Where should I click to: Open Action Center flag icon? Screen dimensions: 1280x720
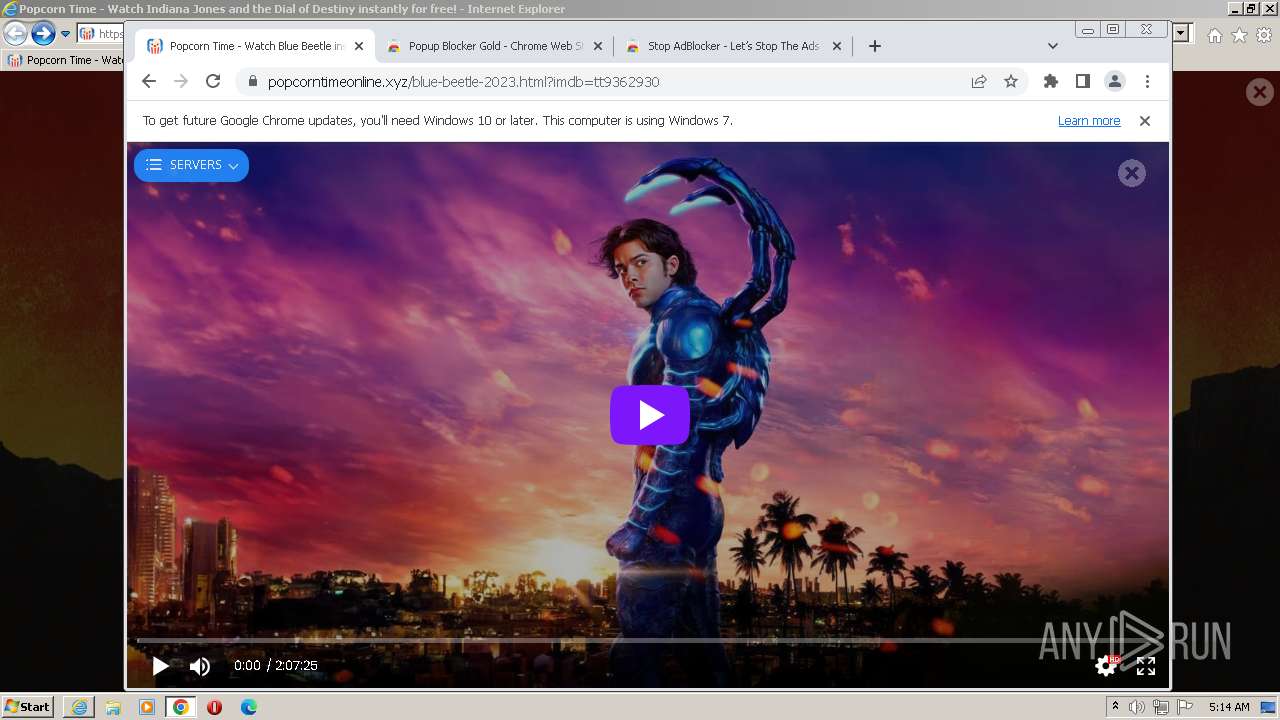pyautogui.click(x=1183, y=707)
